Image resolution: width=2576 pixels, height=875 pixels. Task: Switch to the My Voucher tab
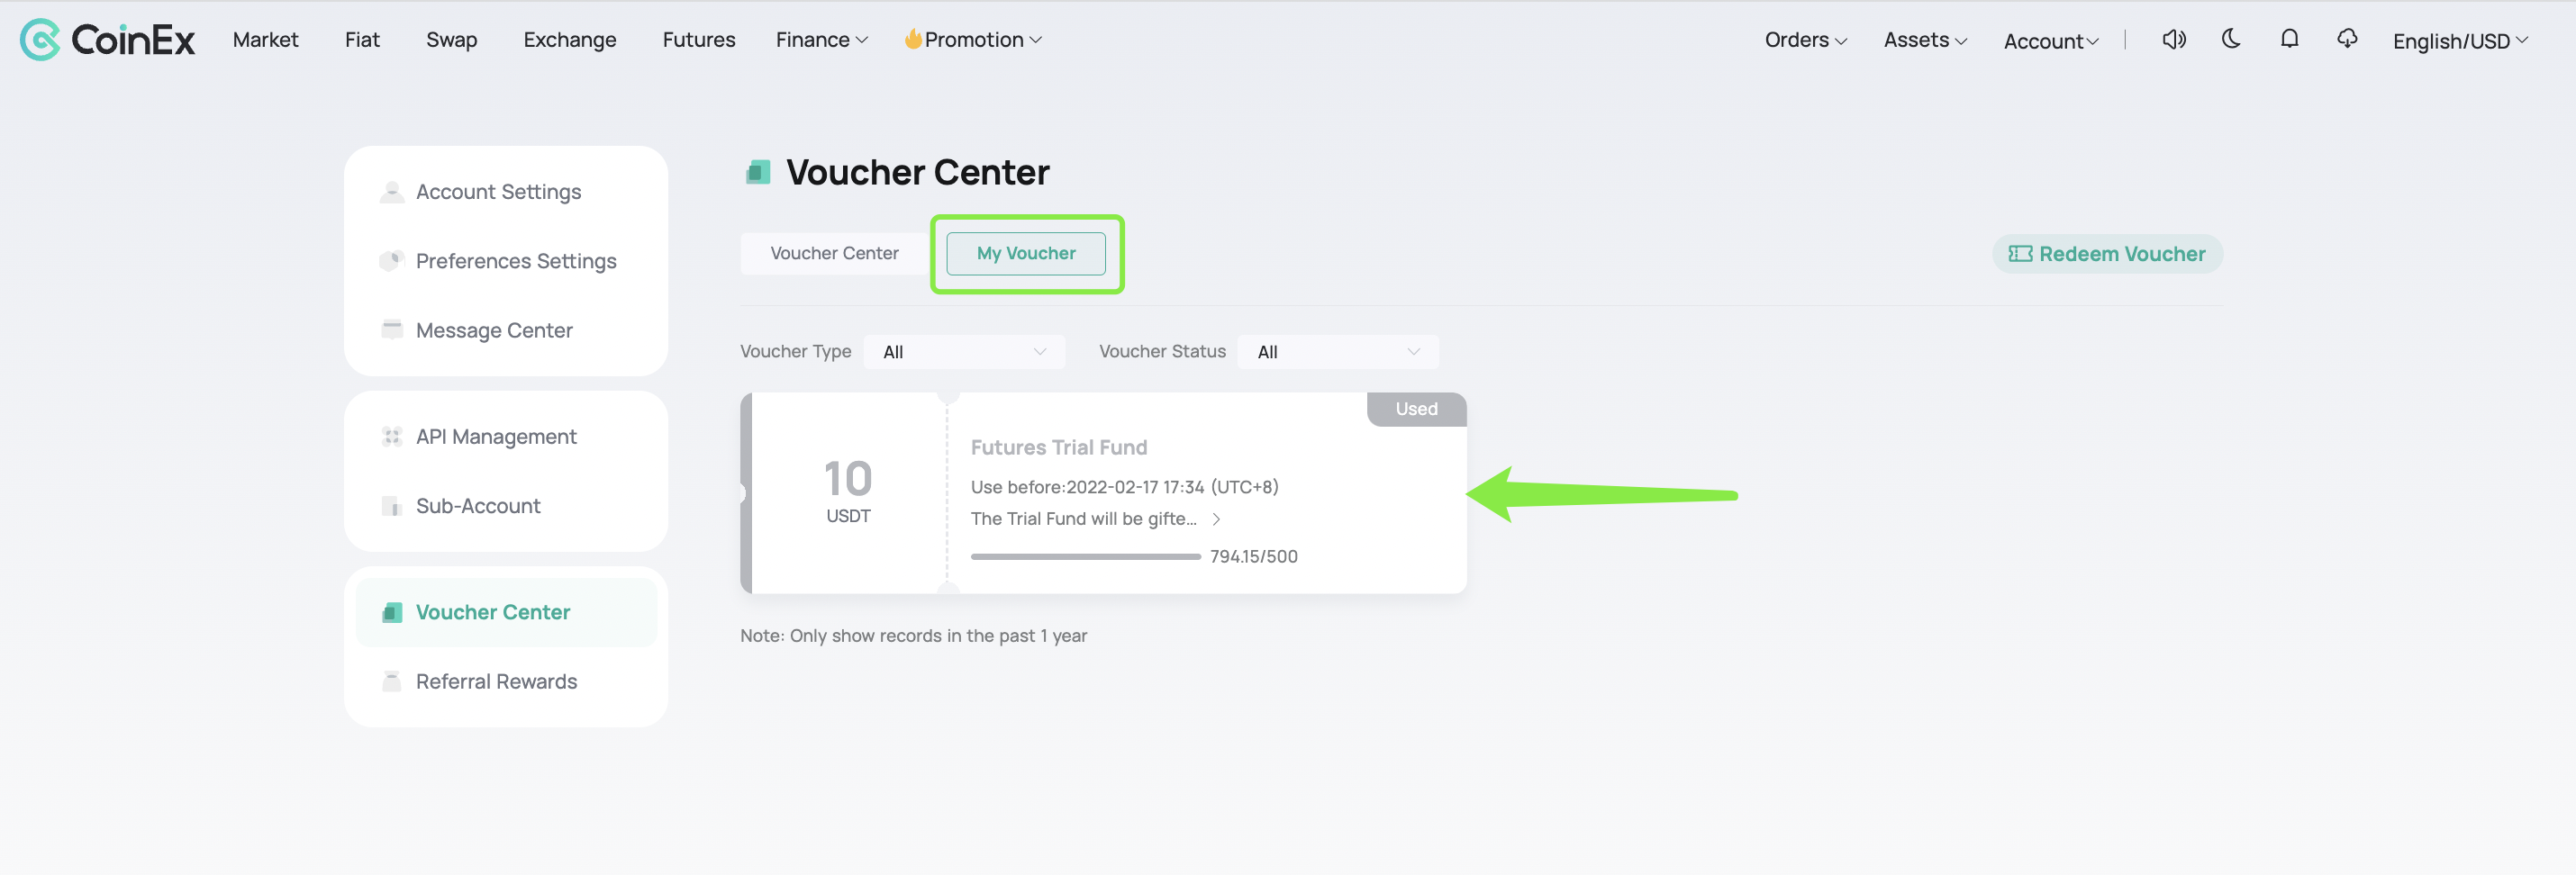pyautogui.click(x=1026, y=254)
